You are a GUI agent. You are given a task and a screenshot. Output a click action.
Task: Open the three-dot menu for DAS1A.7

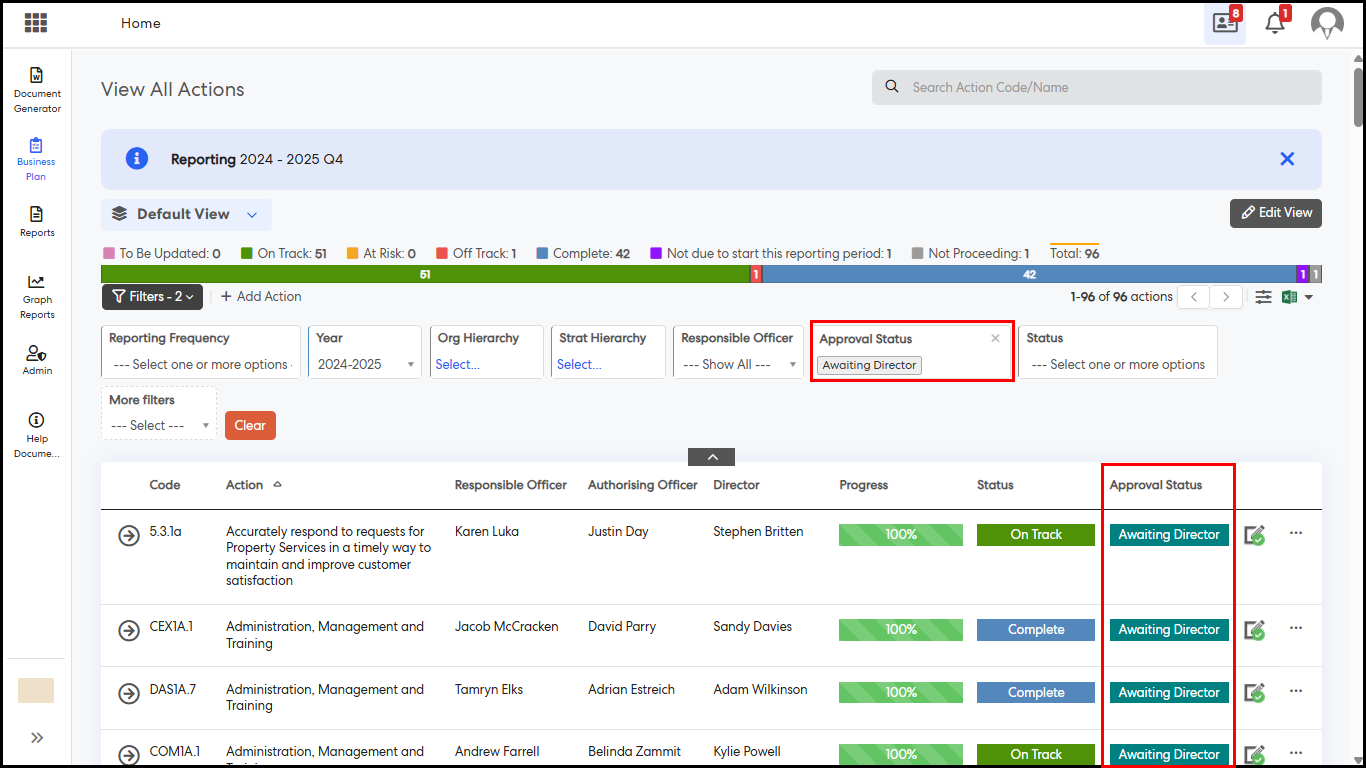pos(1296,690)
